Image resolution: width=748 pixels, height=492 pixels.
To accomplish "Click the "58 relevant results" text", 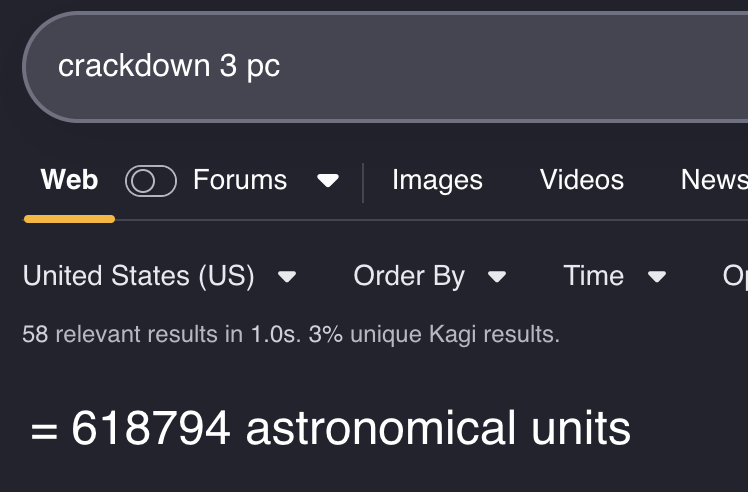I will pos(120,334).
